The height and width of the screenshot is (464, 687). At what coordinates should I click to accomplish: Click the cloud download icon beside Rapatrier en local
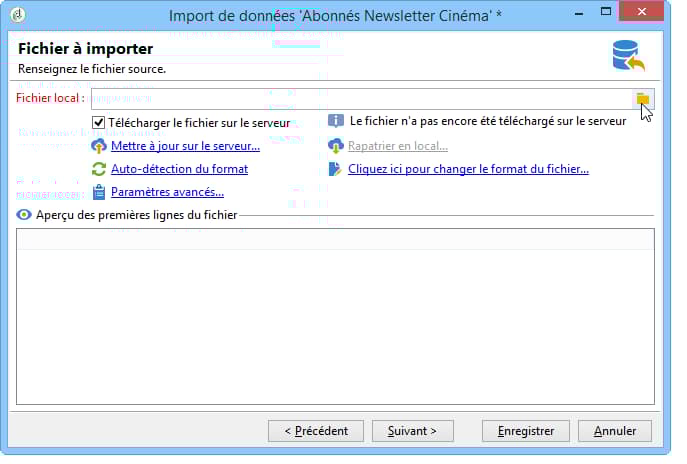pos(336,146)
